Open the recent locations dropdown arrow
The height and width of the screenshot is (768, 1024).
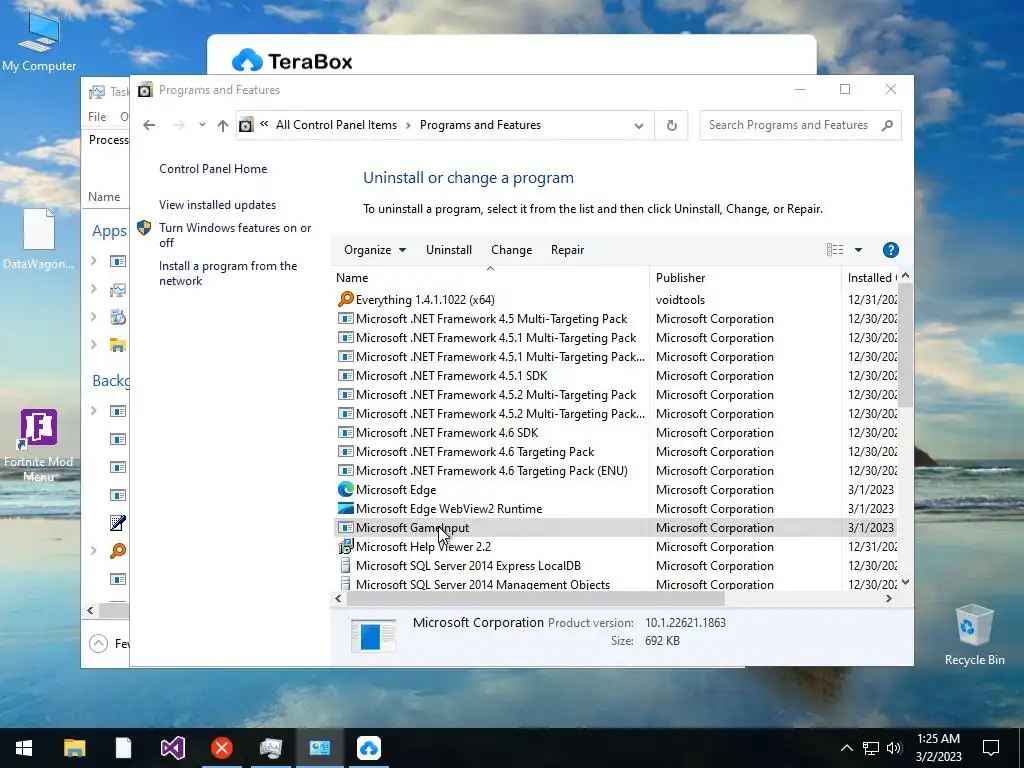click(x=202, y=125)
